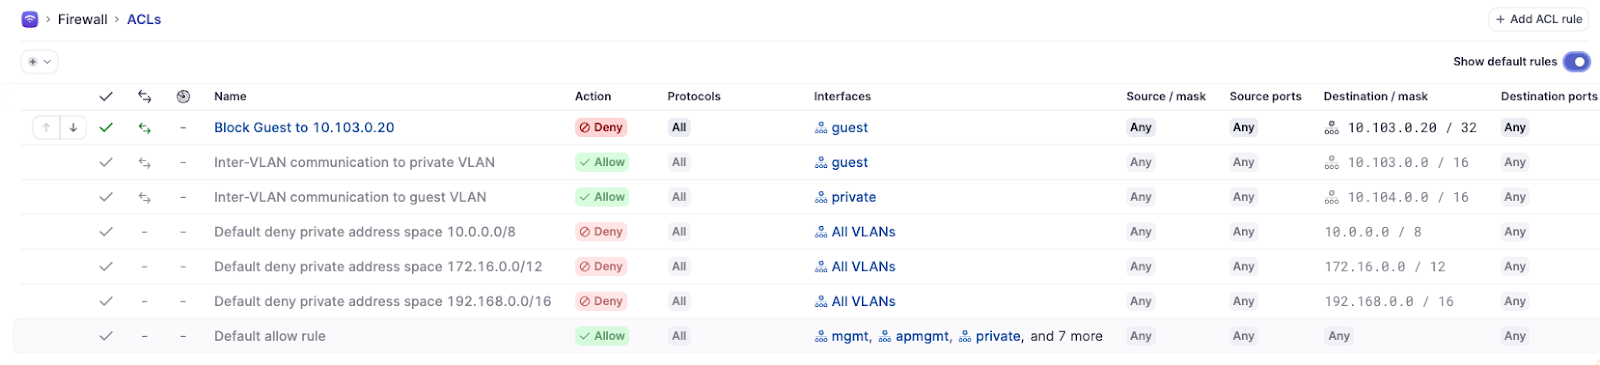Click the private interface link in the third row
Screen dimensions: 1600x365
[853, 198]
